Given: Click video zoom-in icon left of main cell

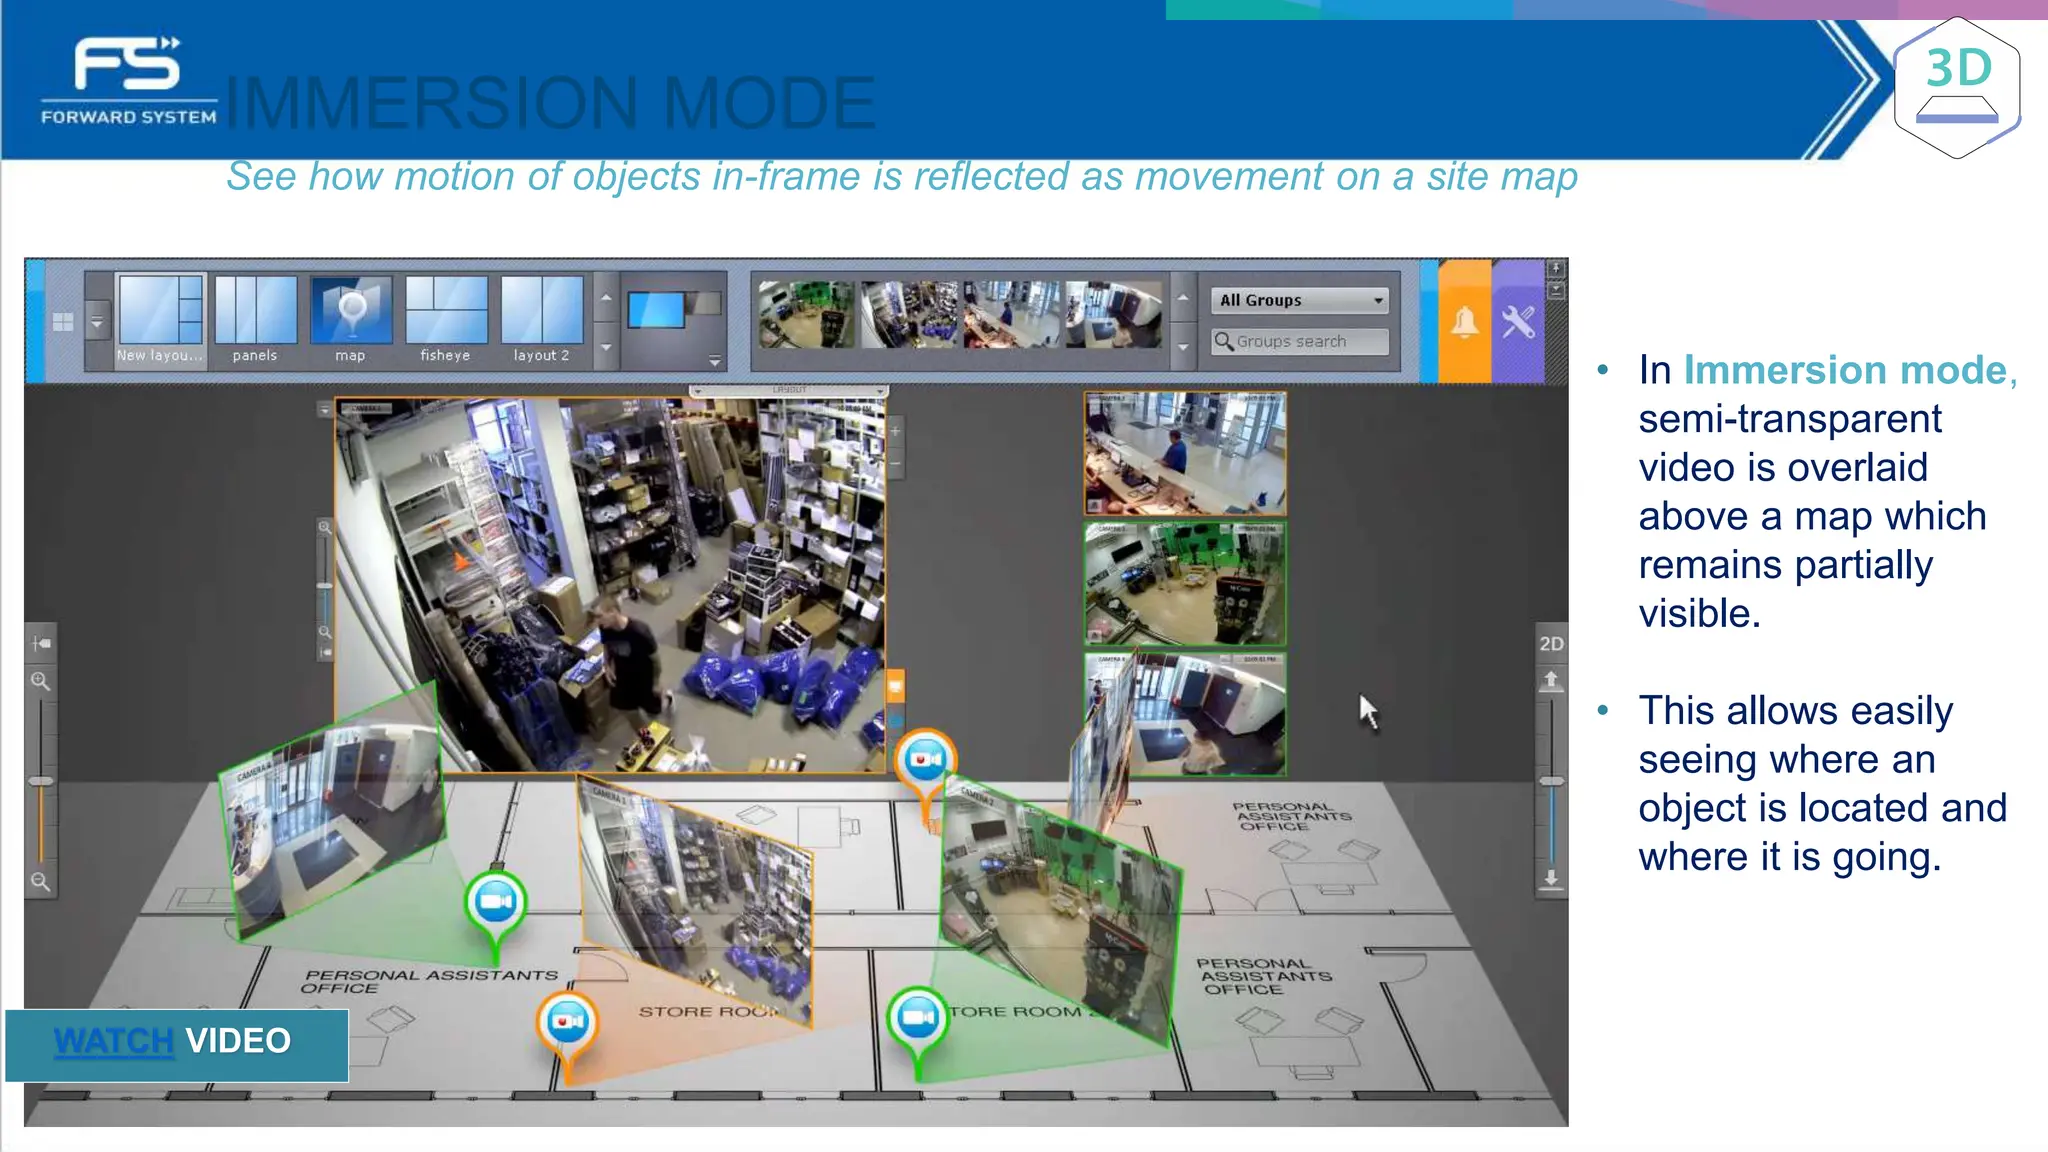Looking at the screenshot, I should click(324, 527).
